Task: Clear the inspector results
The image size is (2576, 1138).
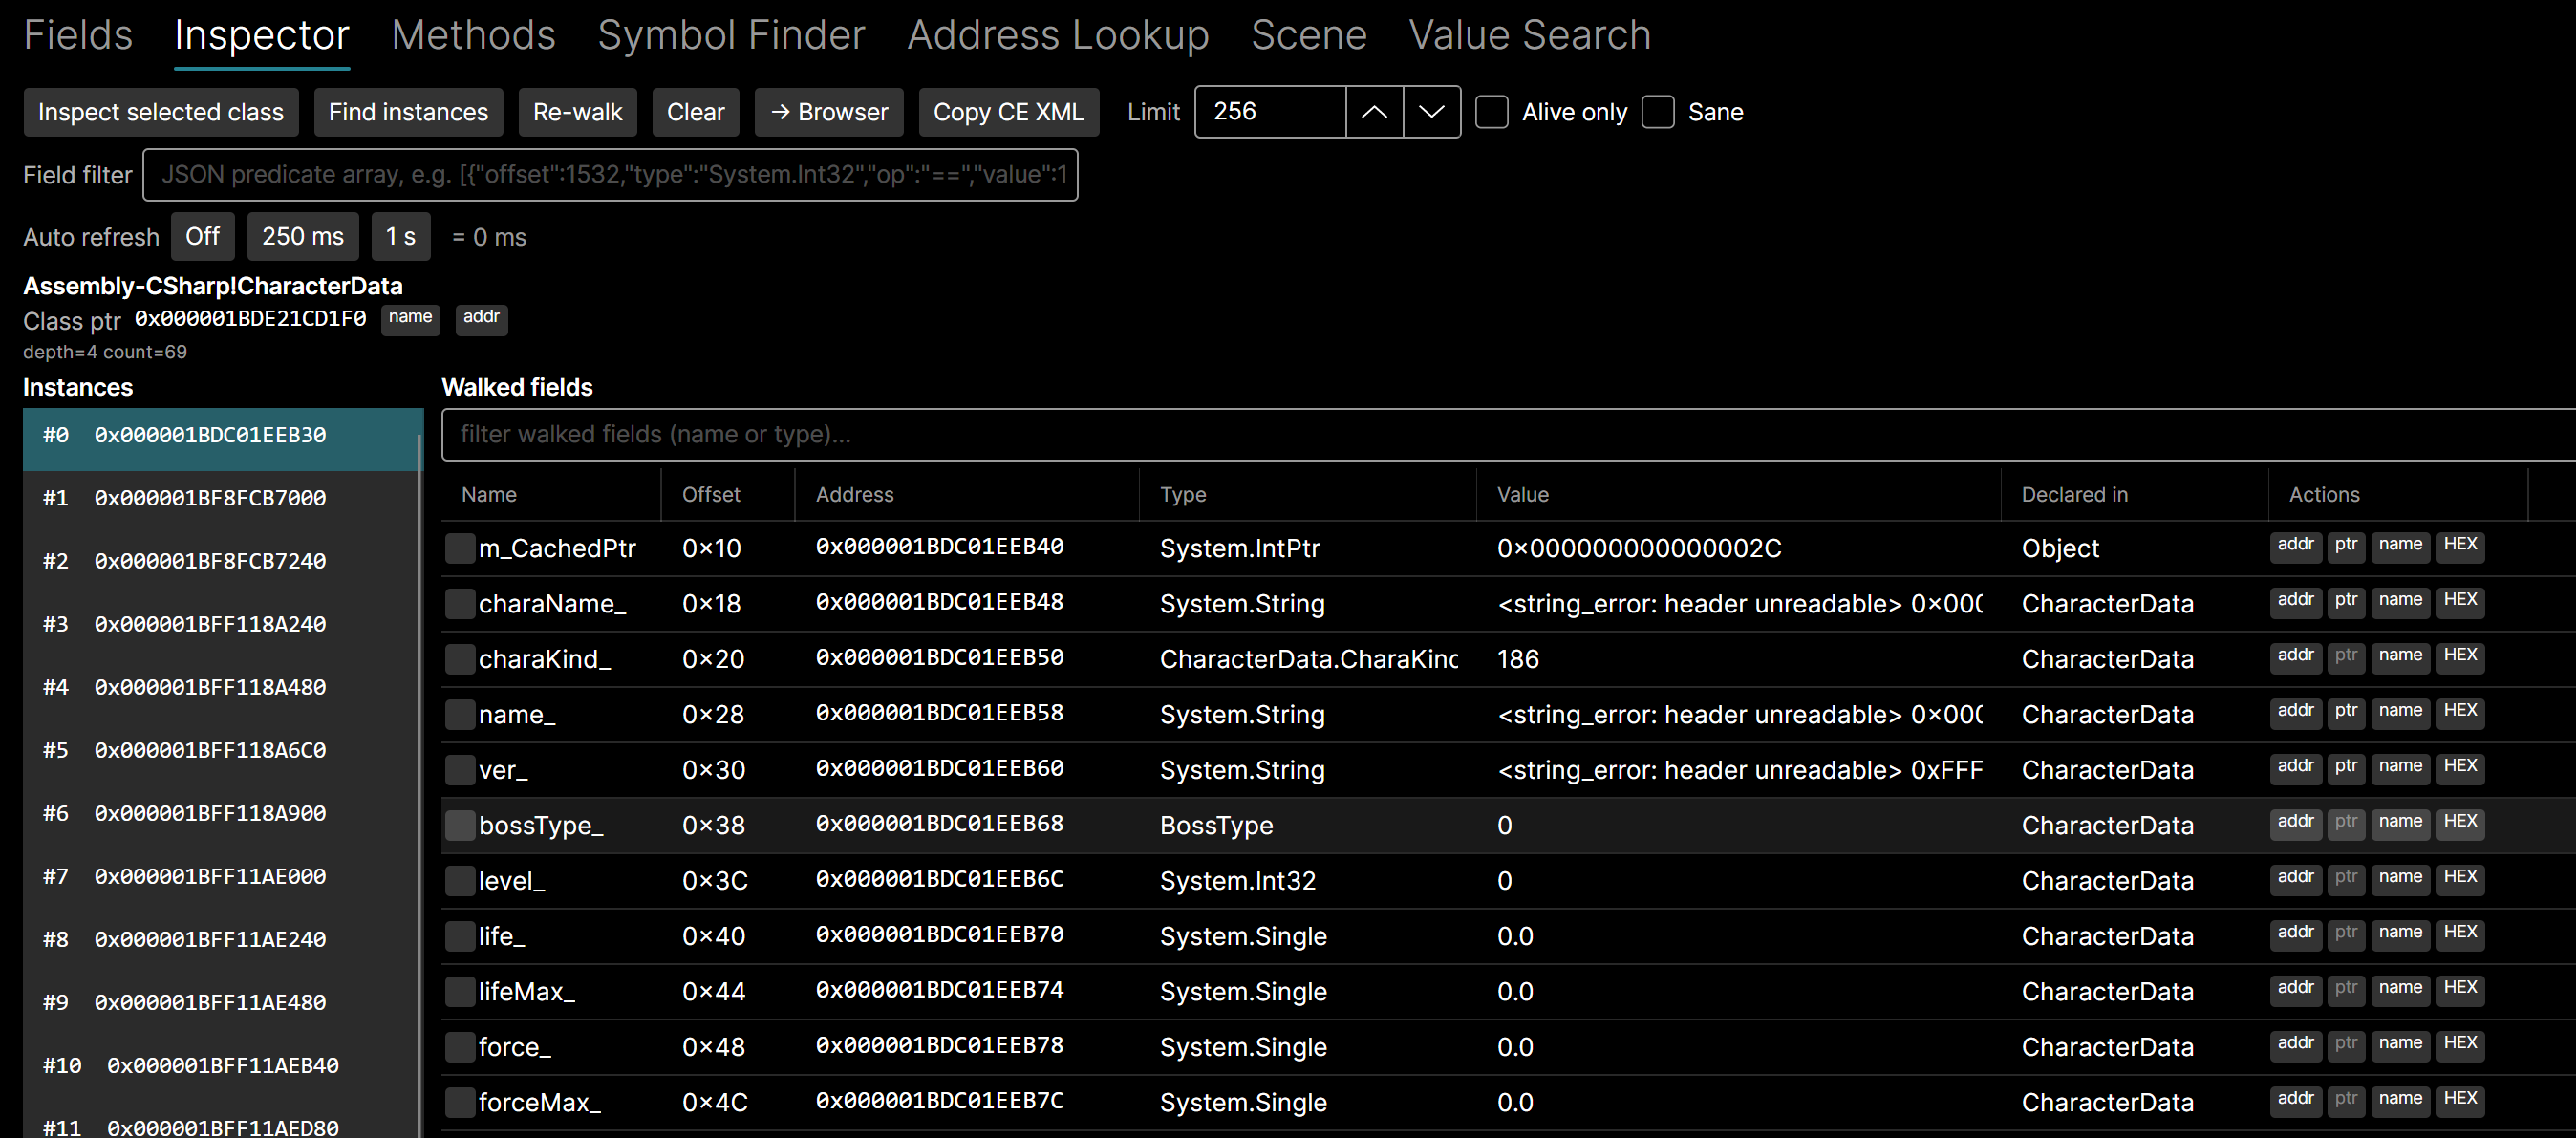Action: tap(696, 112)
